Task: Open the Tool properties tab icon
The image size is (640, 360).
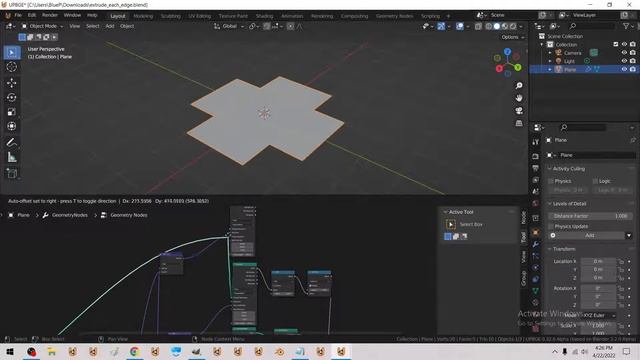Action: click(536, 142)
